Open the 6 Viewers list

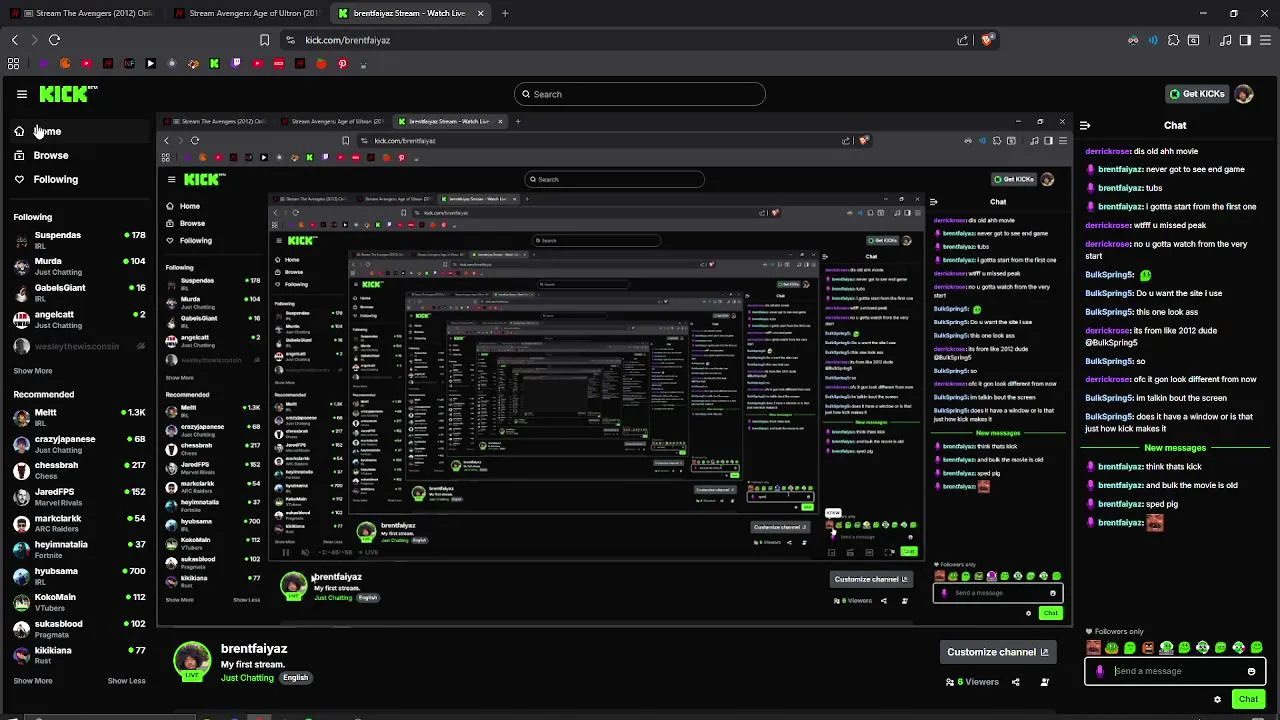click(x=972, y=682)
